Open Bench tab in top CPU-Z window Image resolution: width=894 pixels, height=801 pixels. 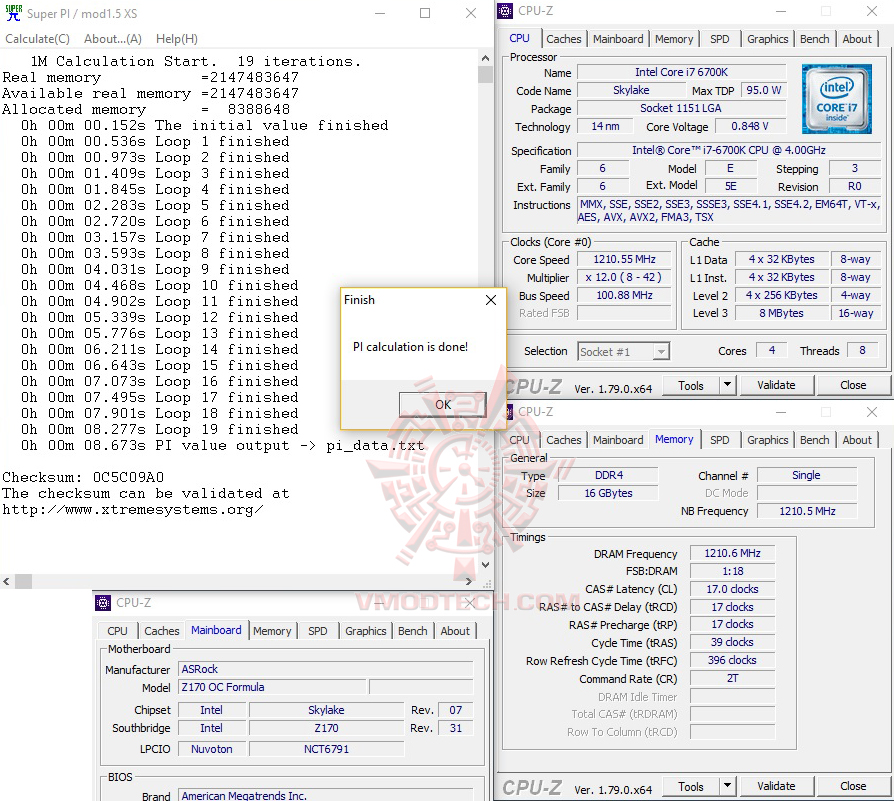click(814, 39)
